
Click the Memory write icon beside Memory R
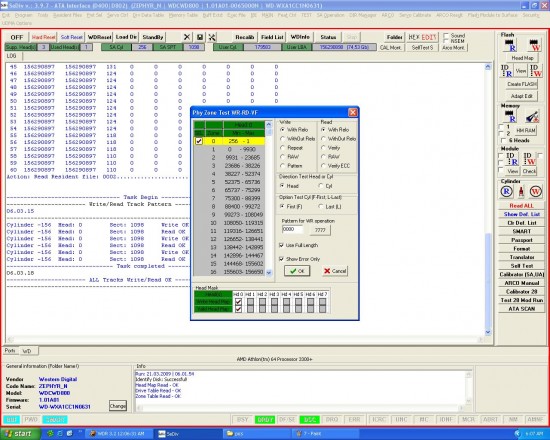click(532, 116)
